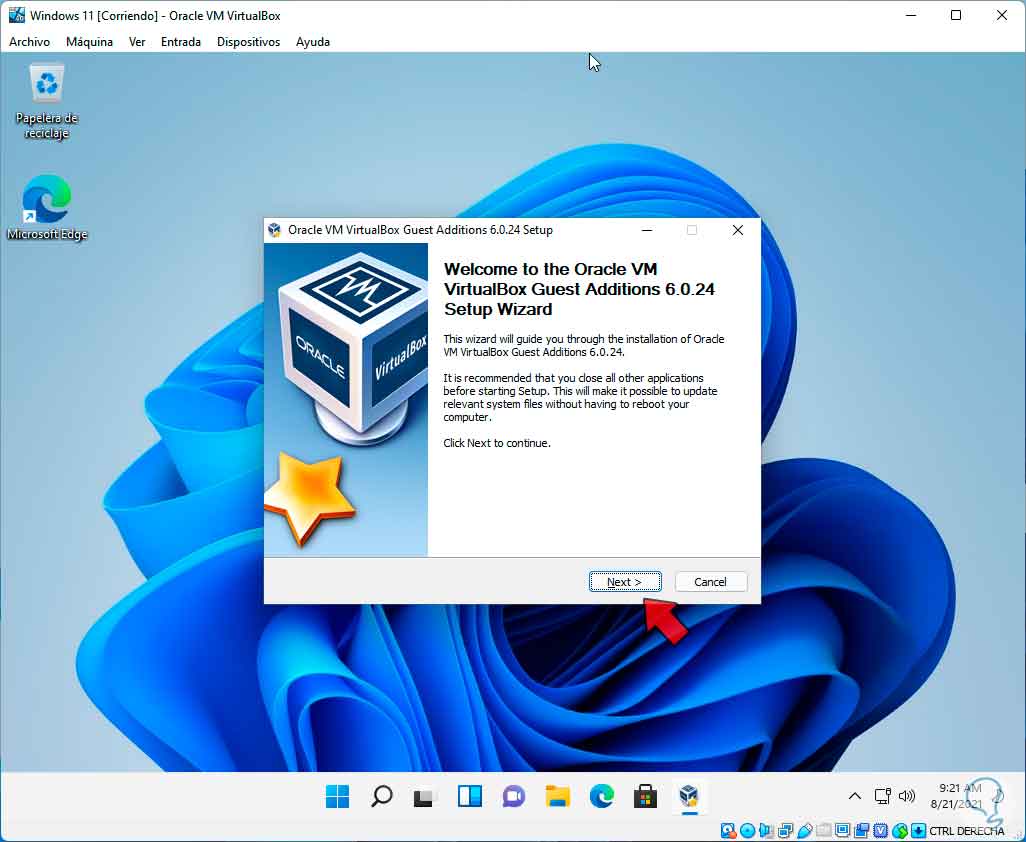Open the Windows 11 Start menu

click(338, 796)
